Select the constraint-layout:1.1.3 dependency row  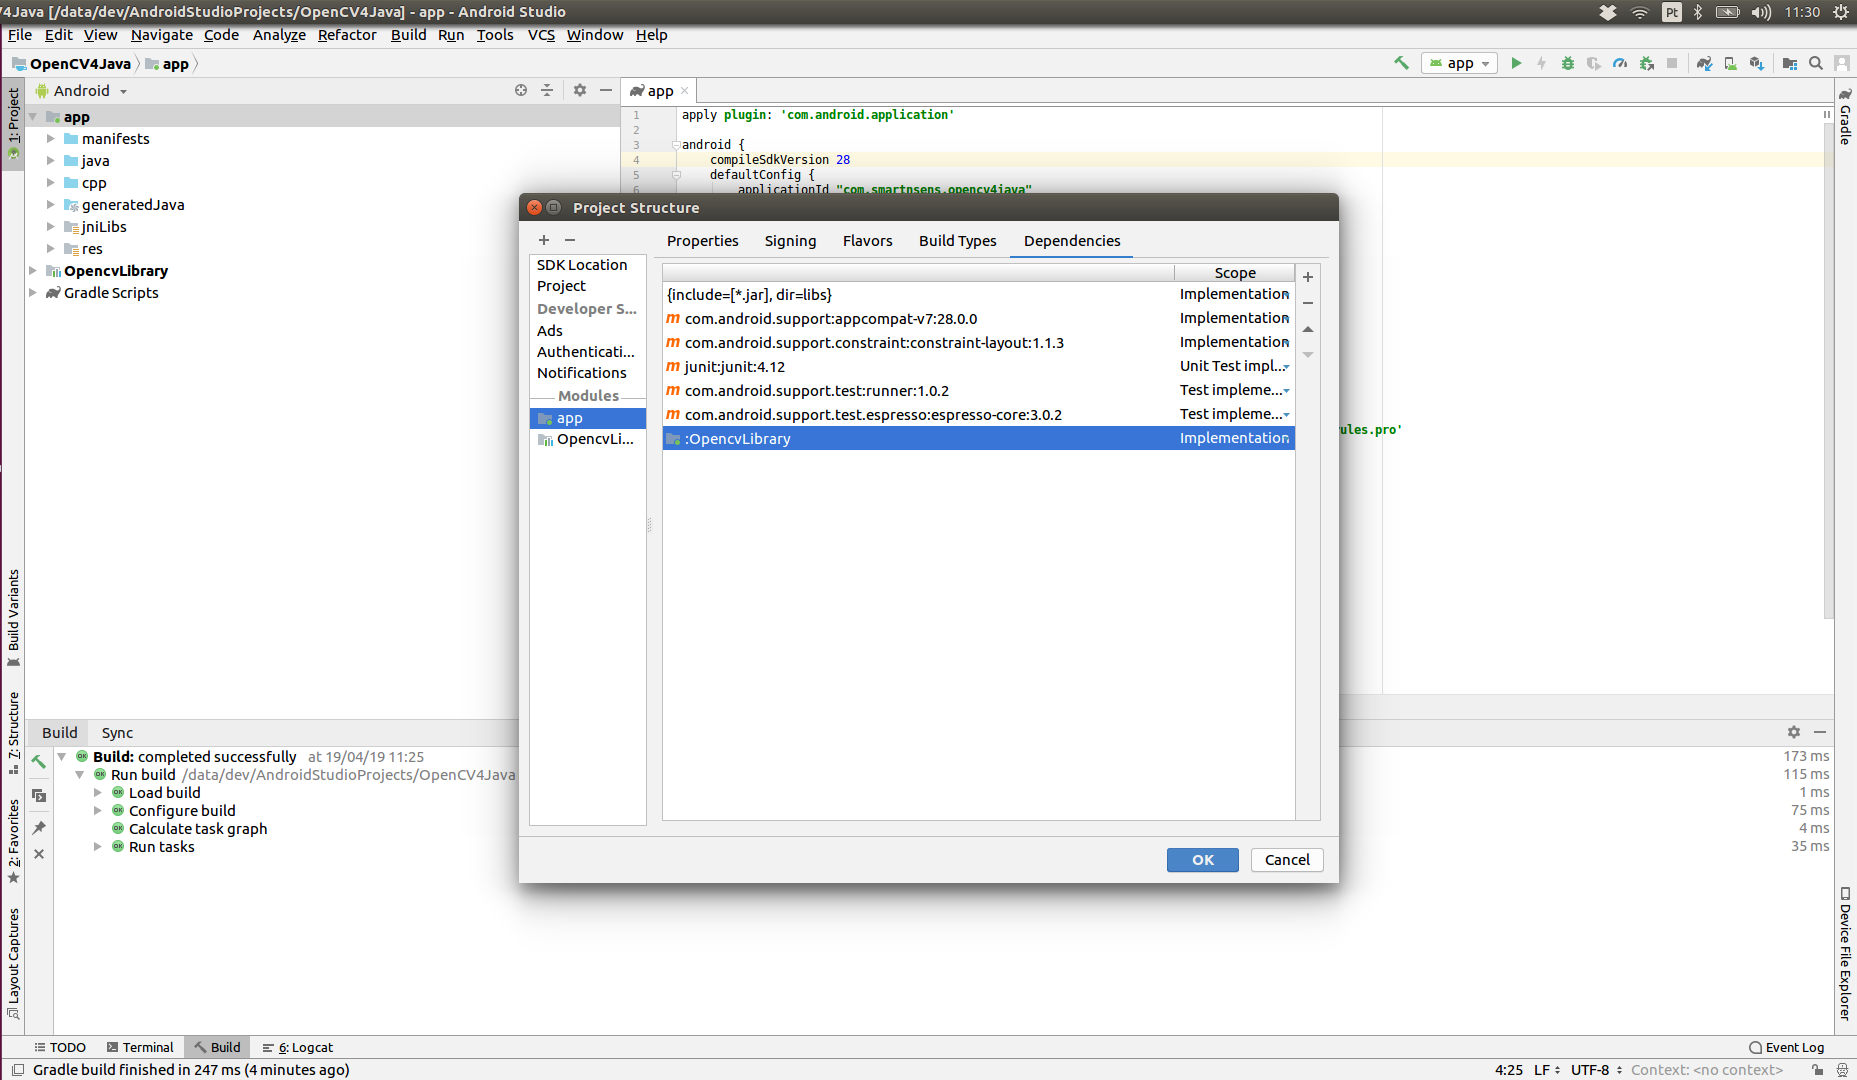point(978,343)
